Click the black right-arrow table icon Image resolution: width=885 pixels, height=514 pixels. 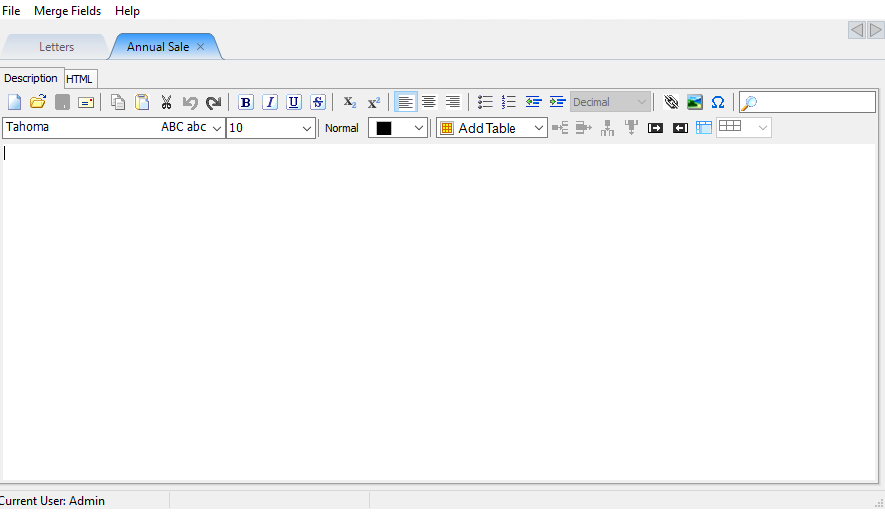(x=655, y=128)
